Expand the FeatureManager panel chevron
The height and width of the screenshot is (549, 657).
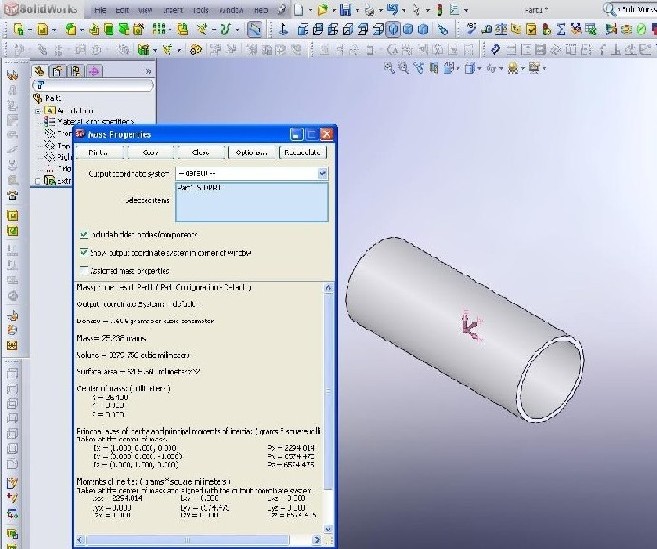click(148, 71)
